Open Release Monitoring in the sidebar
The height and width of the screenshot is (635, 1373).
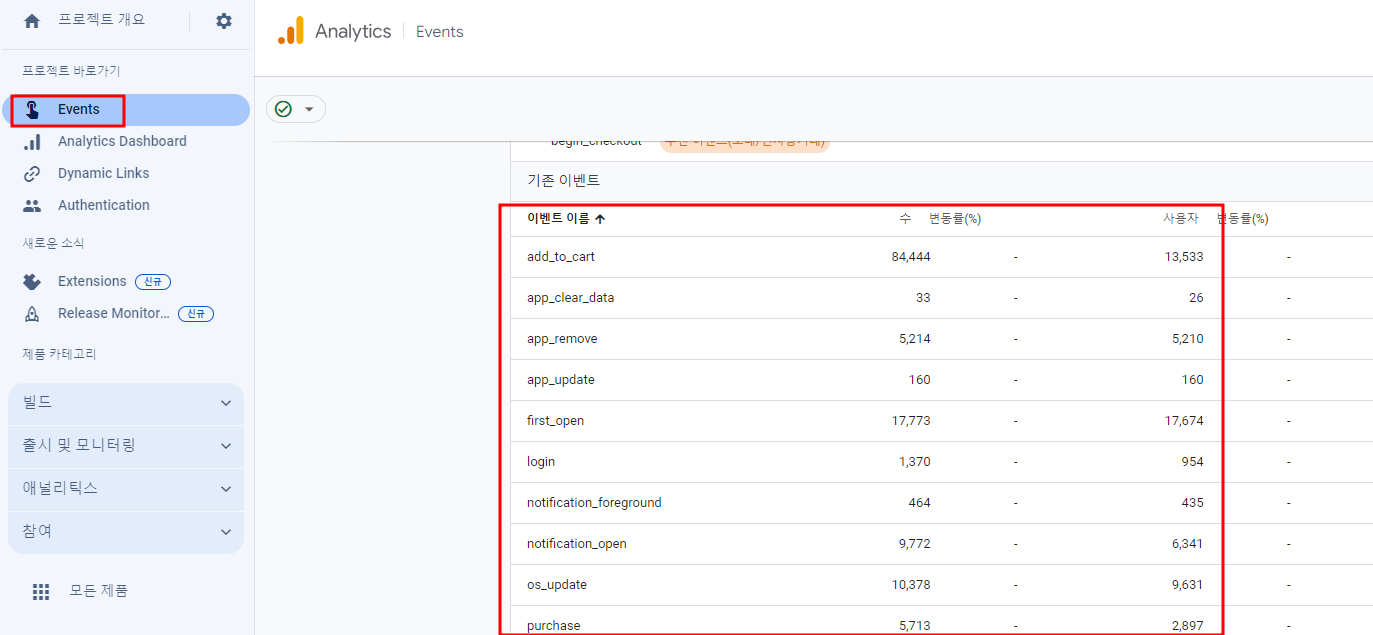[114, 314]
